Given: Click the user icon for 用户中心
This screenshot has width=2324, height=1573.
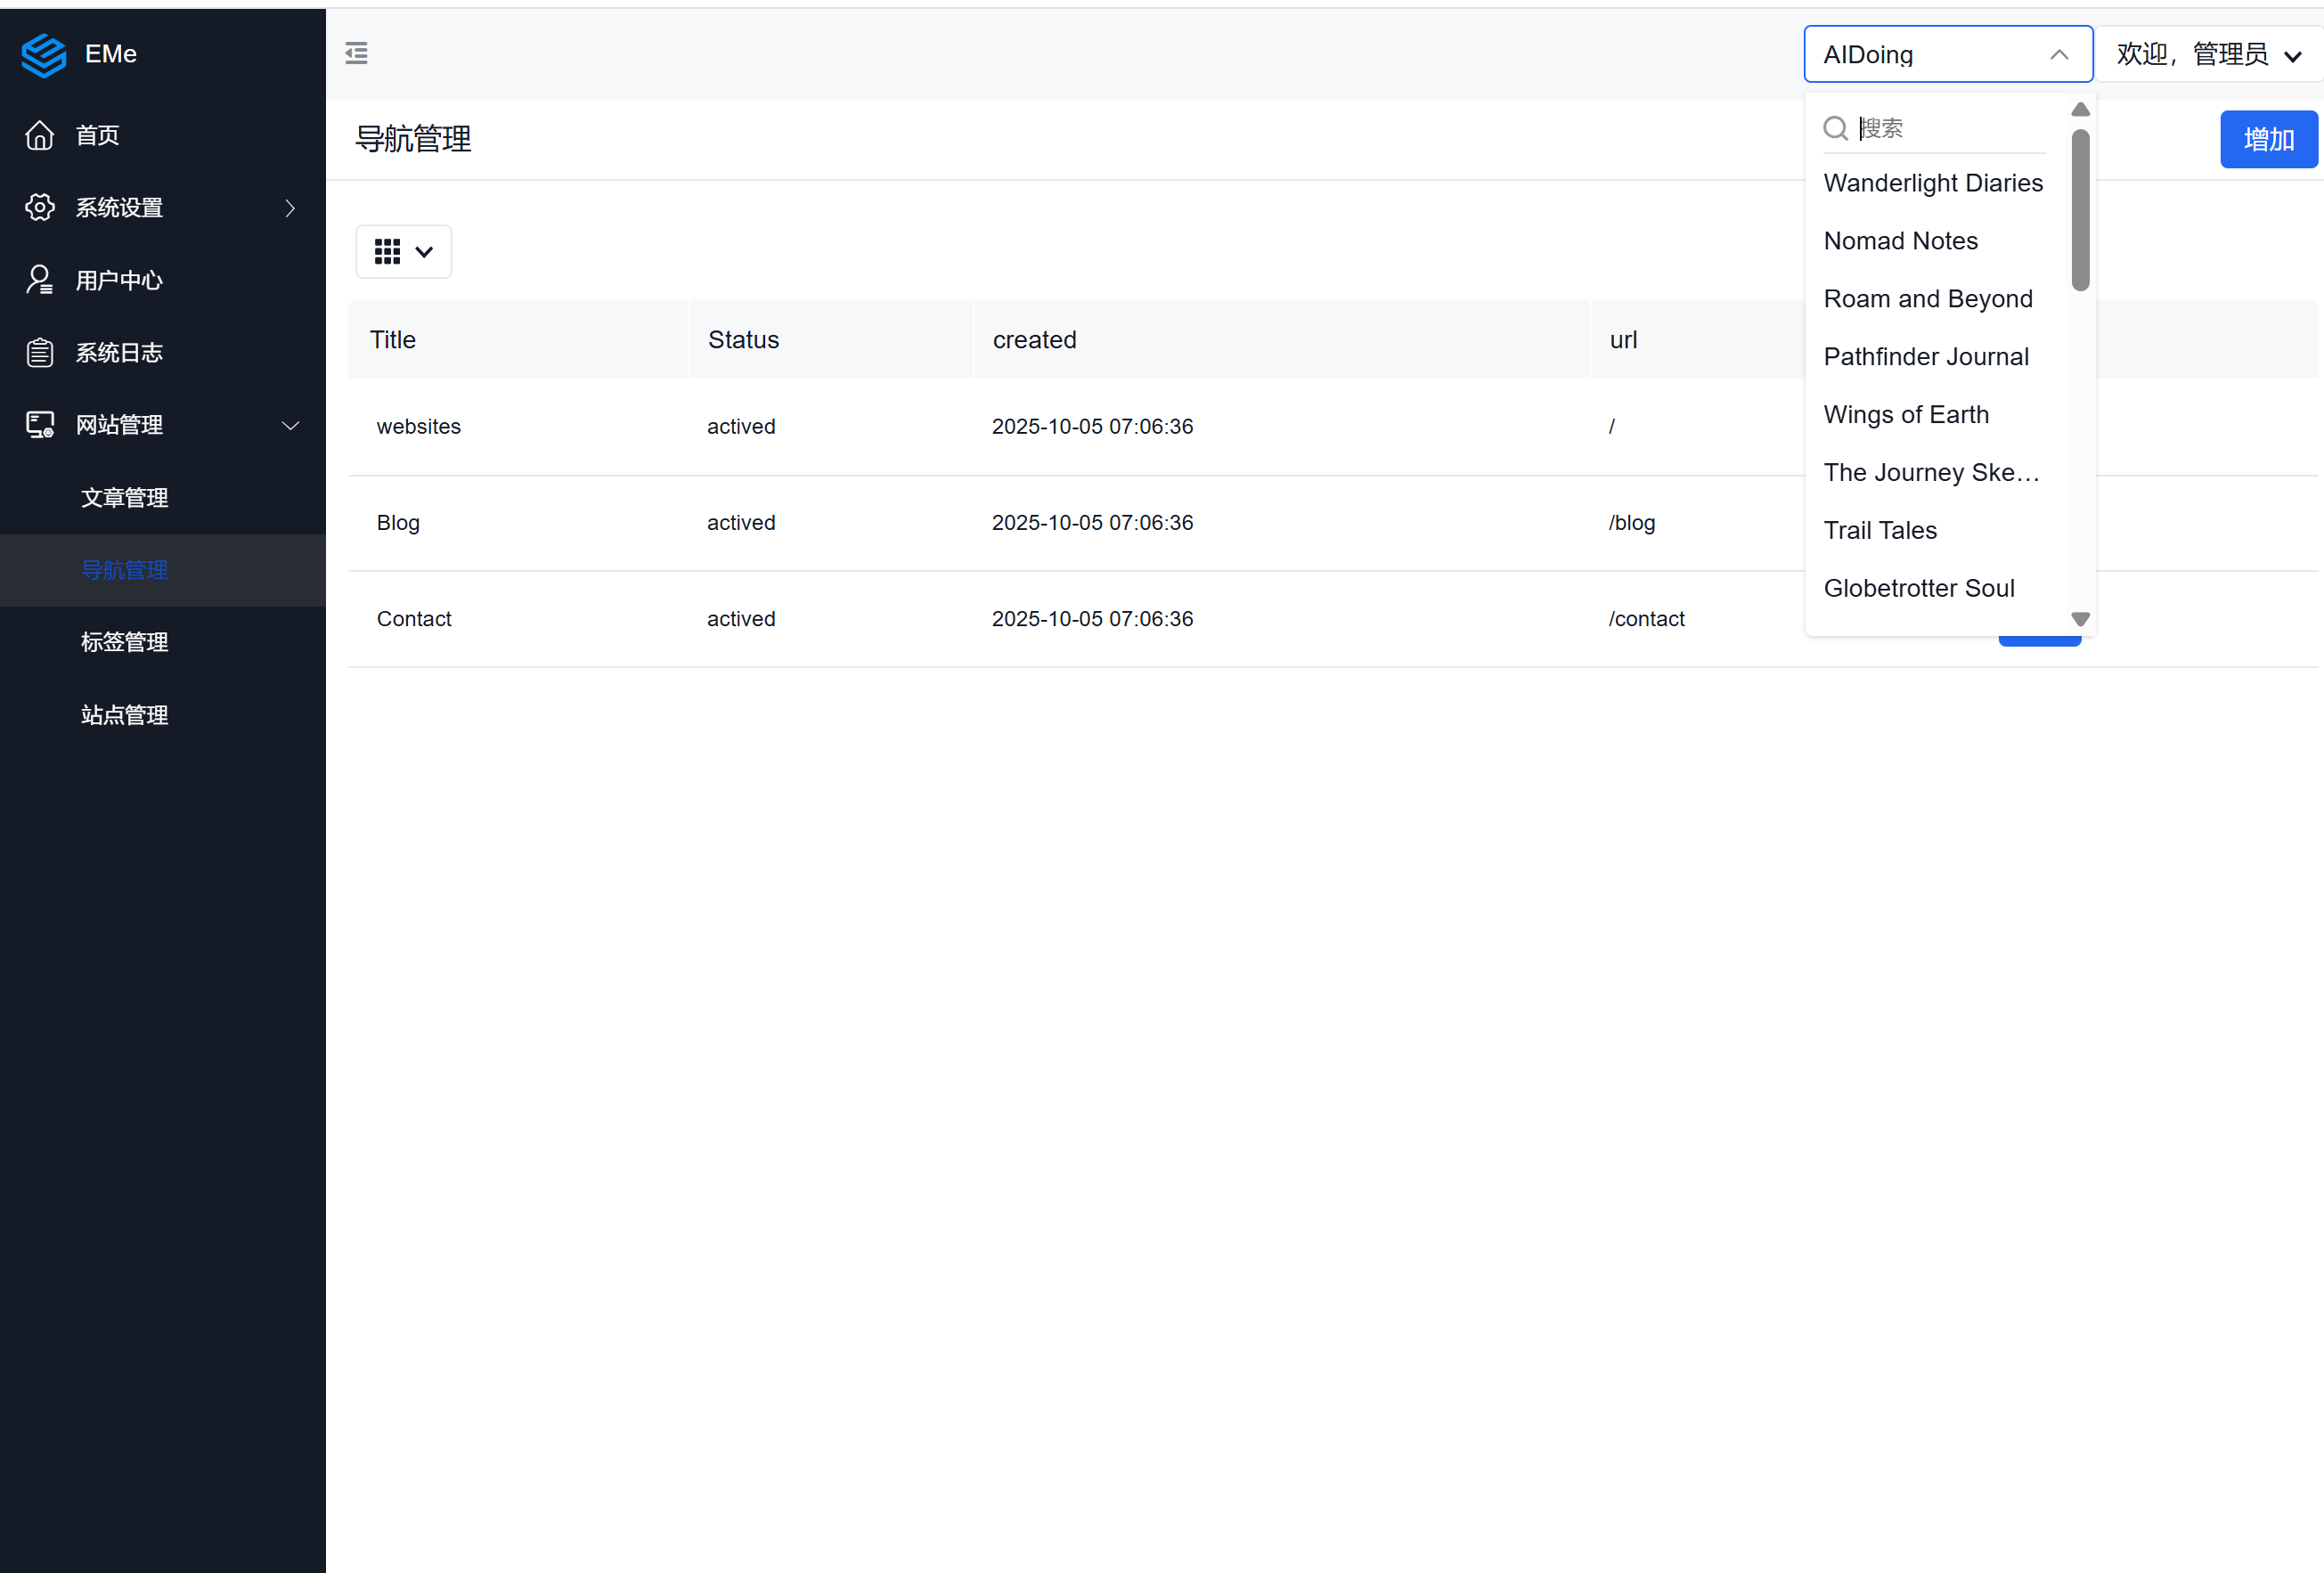Looking at the screenshot, I should (40, 280).
